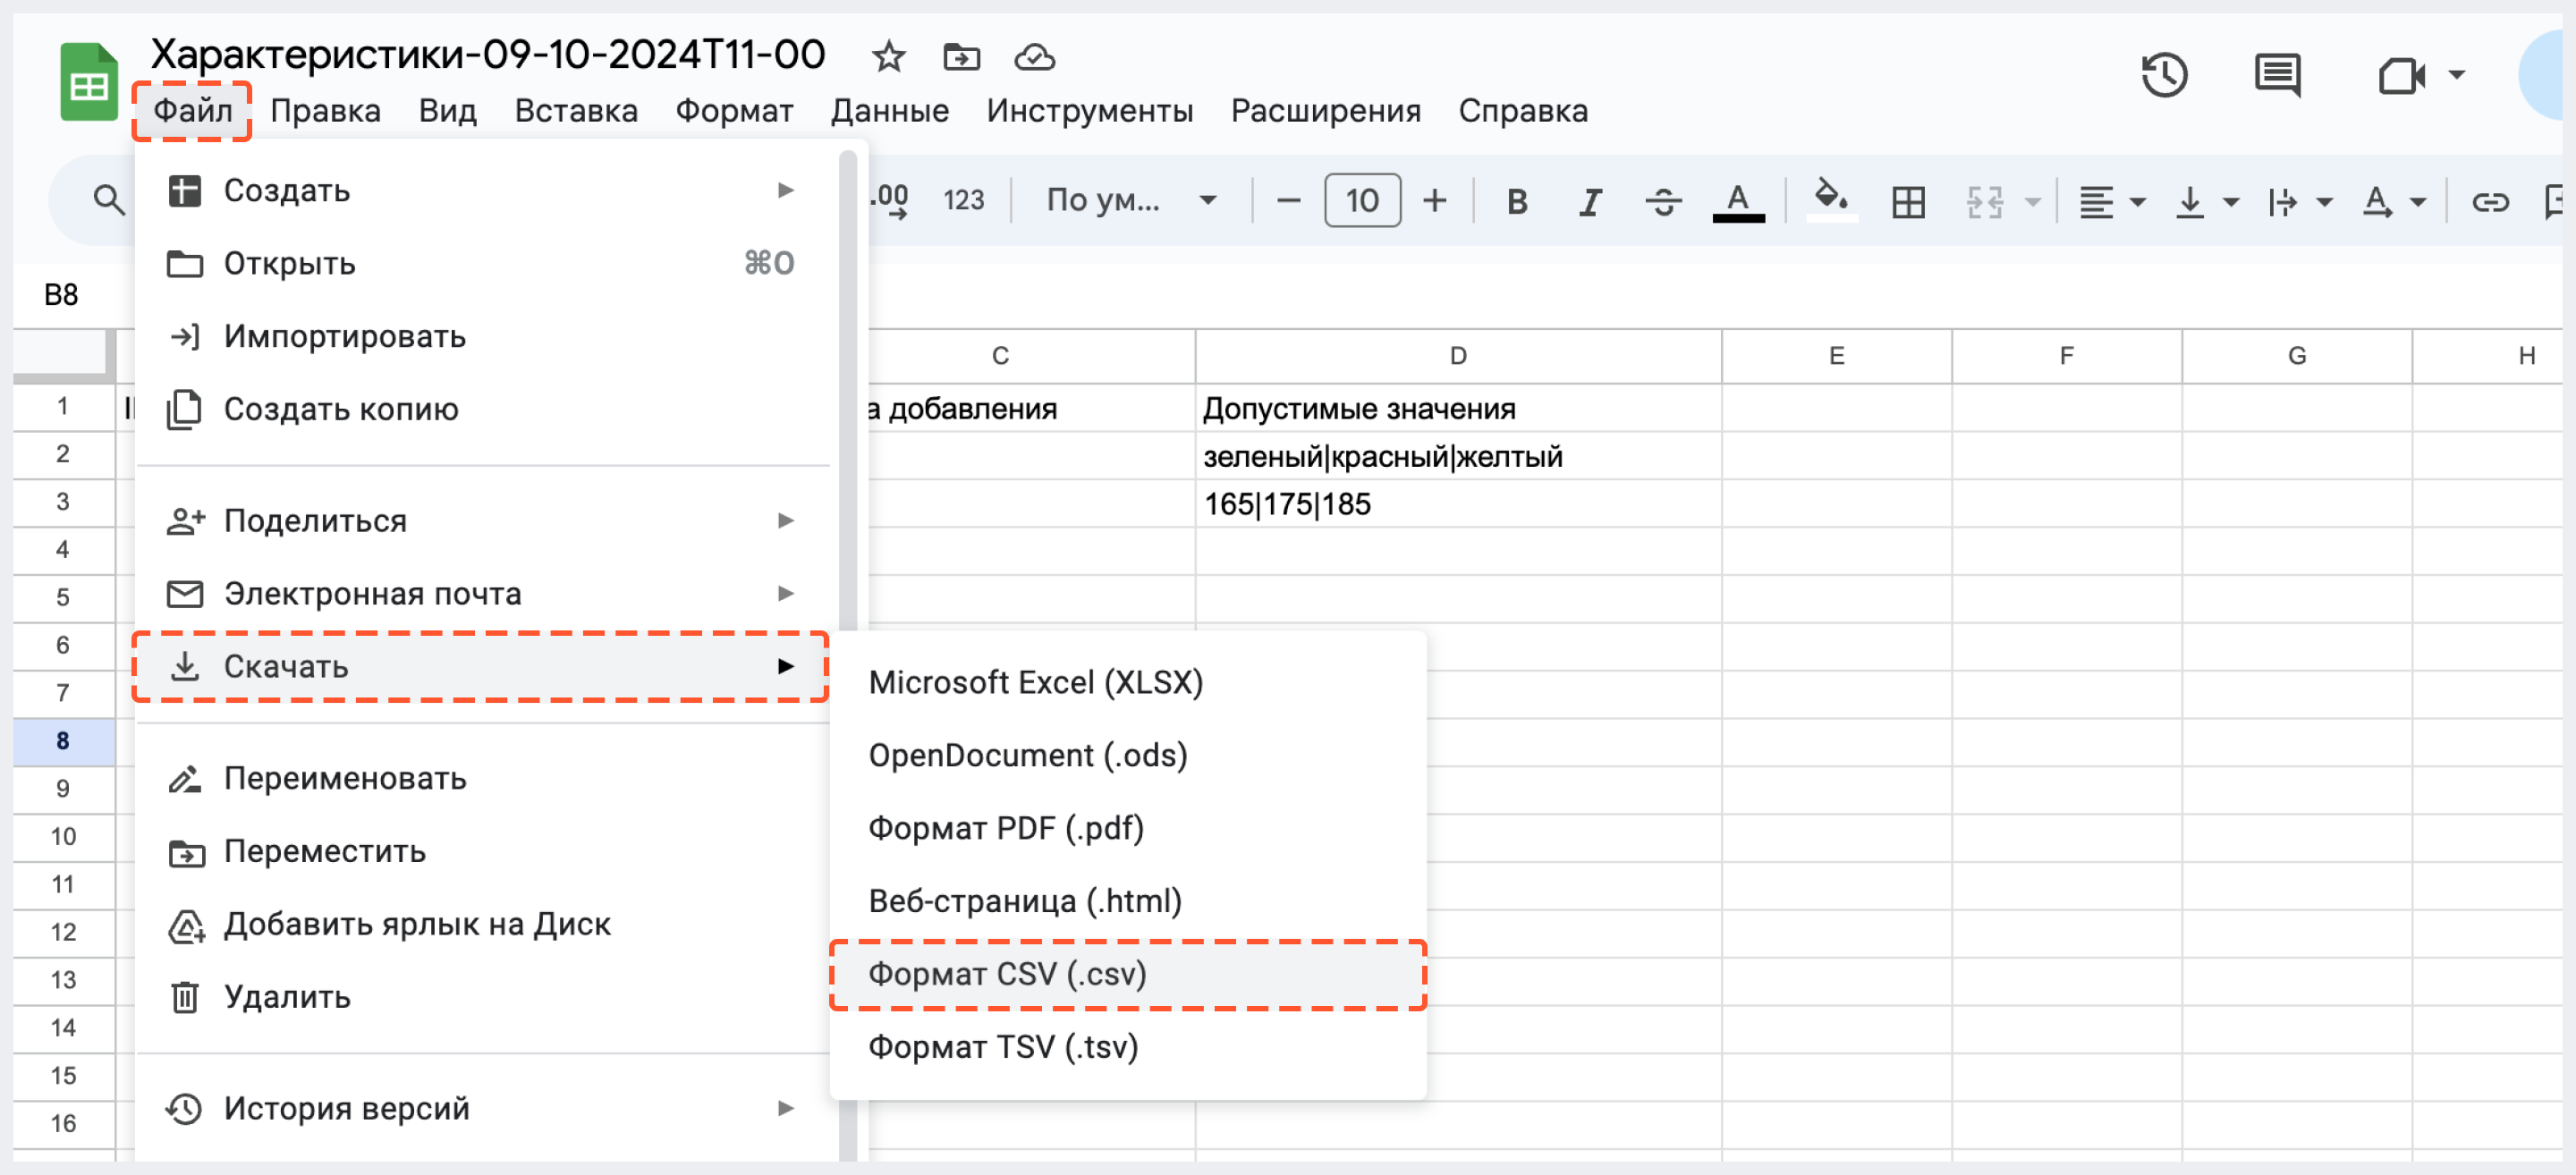Select cell 'зеленый|красный|желтый'
This screenshot has width=2576, height=1175.
(1458, 457)
